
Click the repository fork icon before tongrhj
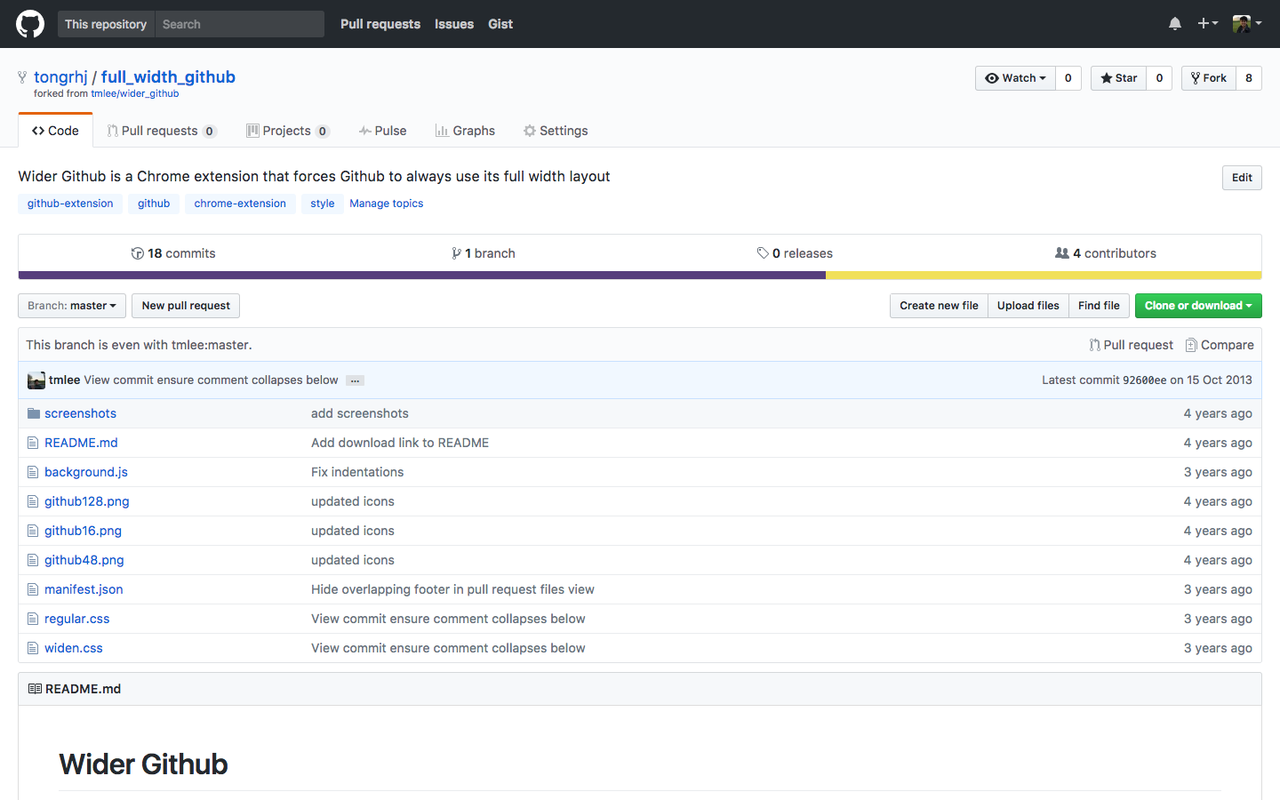[23, 77]
